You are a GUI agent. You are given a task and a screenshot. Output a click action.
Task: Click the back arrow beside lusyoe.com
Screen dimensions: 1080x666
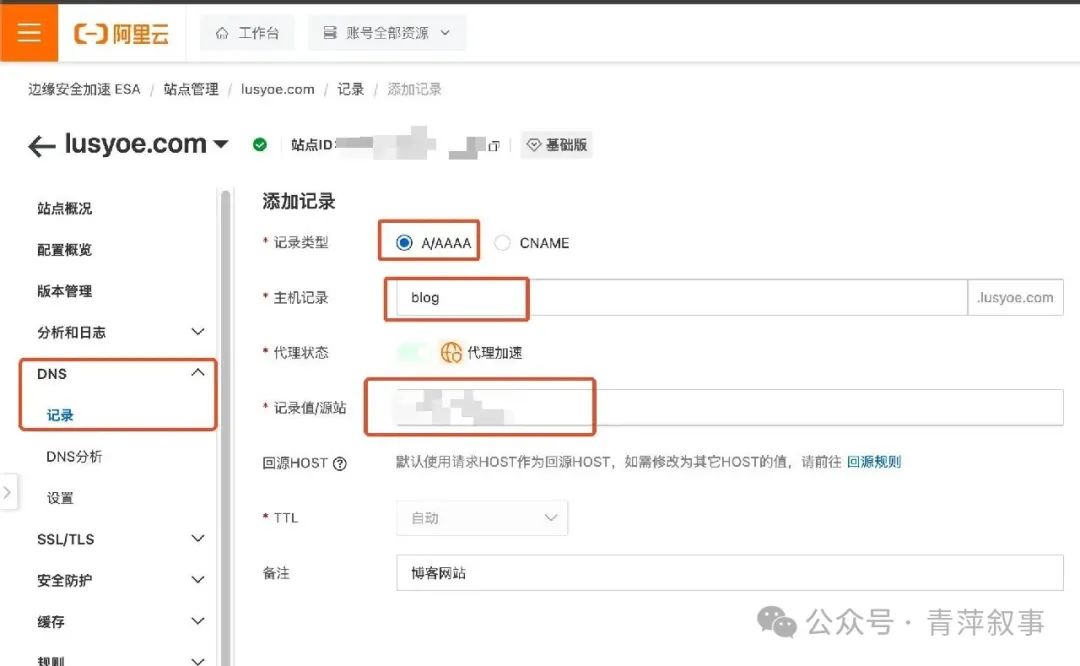click(41, 146)
